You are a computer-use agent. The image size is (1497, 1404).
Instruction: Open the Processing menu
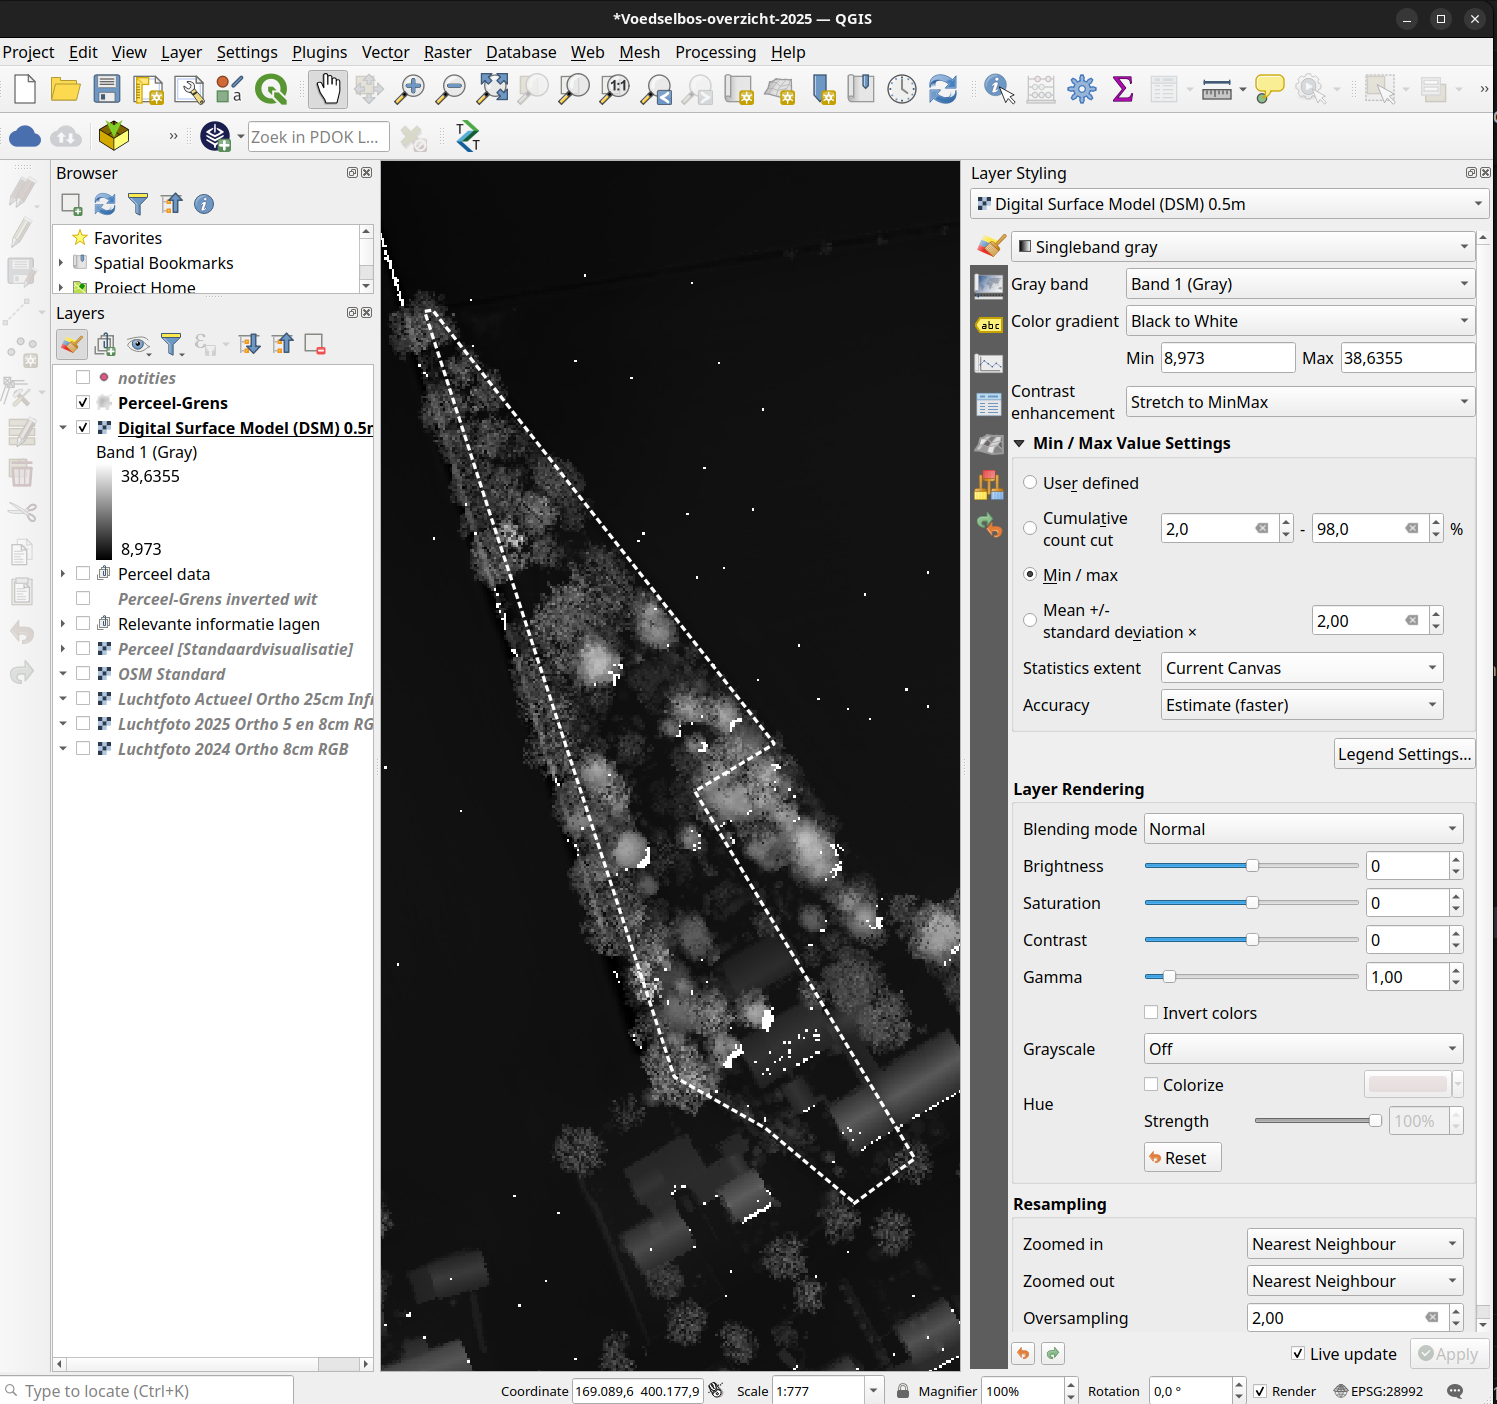[715, 52]
